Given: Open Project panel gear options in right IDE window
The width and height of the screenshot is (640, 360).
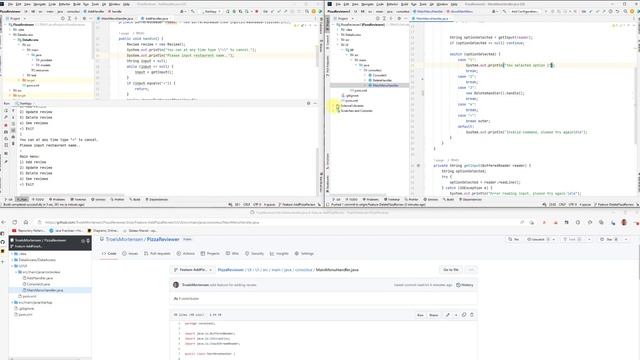Looking at the screenshot, I should pyautogui.click(x=399, y=18).
